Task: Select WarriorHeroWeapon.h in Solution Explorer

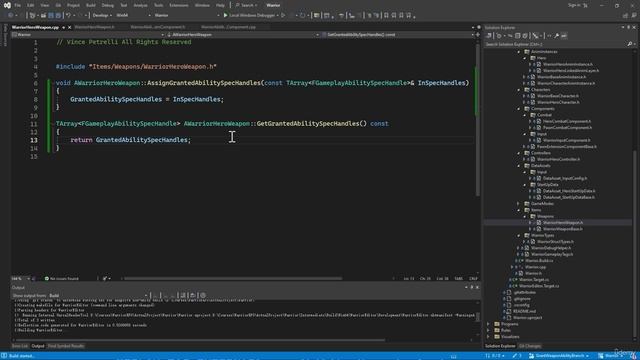Action: (562, 223)
